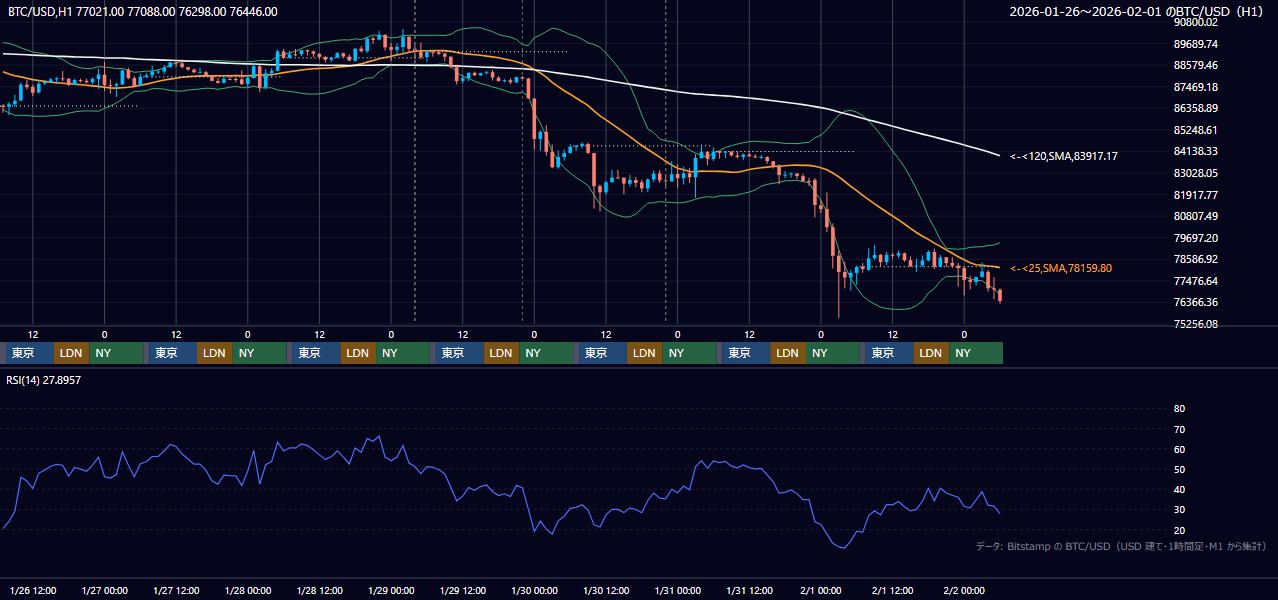Select the 1/27 12:00 time label
Viewport: 1278px width, 600px height.
click(176, 590)
